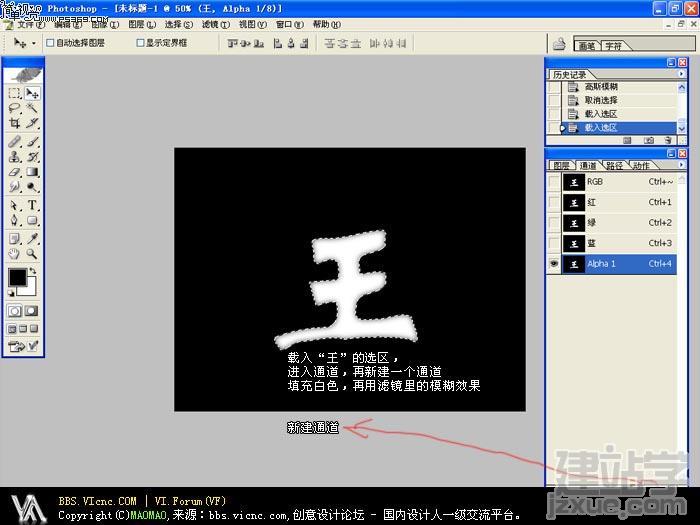Select the Eyedropper tool
This screenshot has height=525, width=700.
32,239
